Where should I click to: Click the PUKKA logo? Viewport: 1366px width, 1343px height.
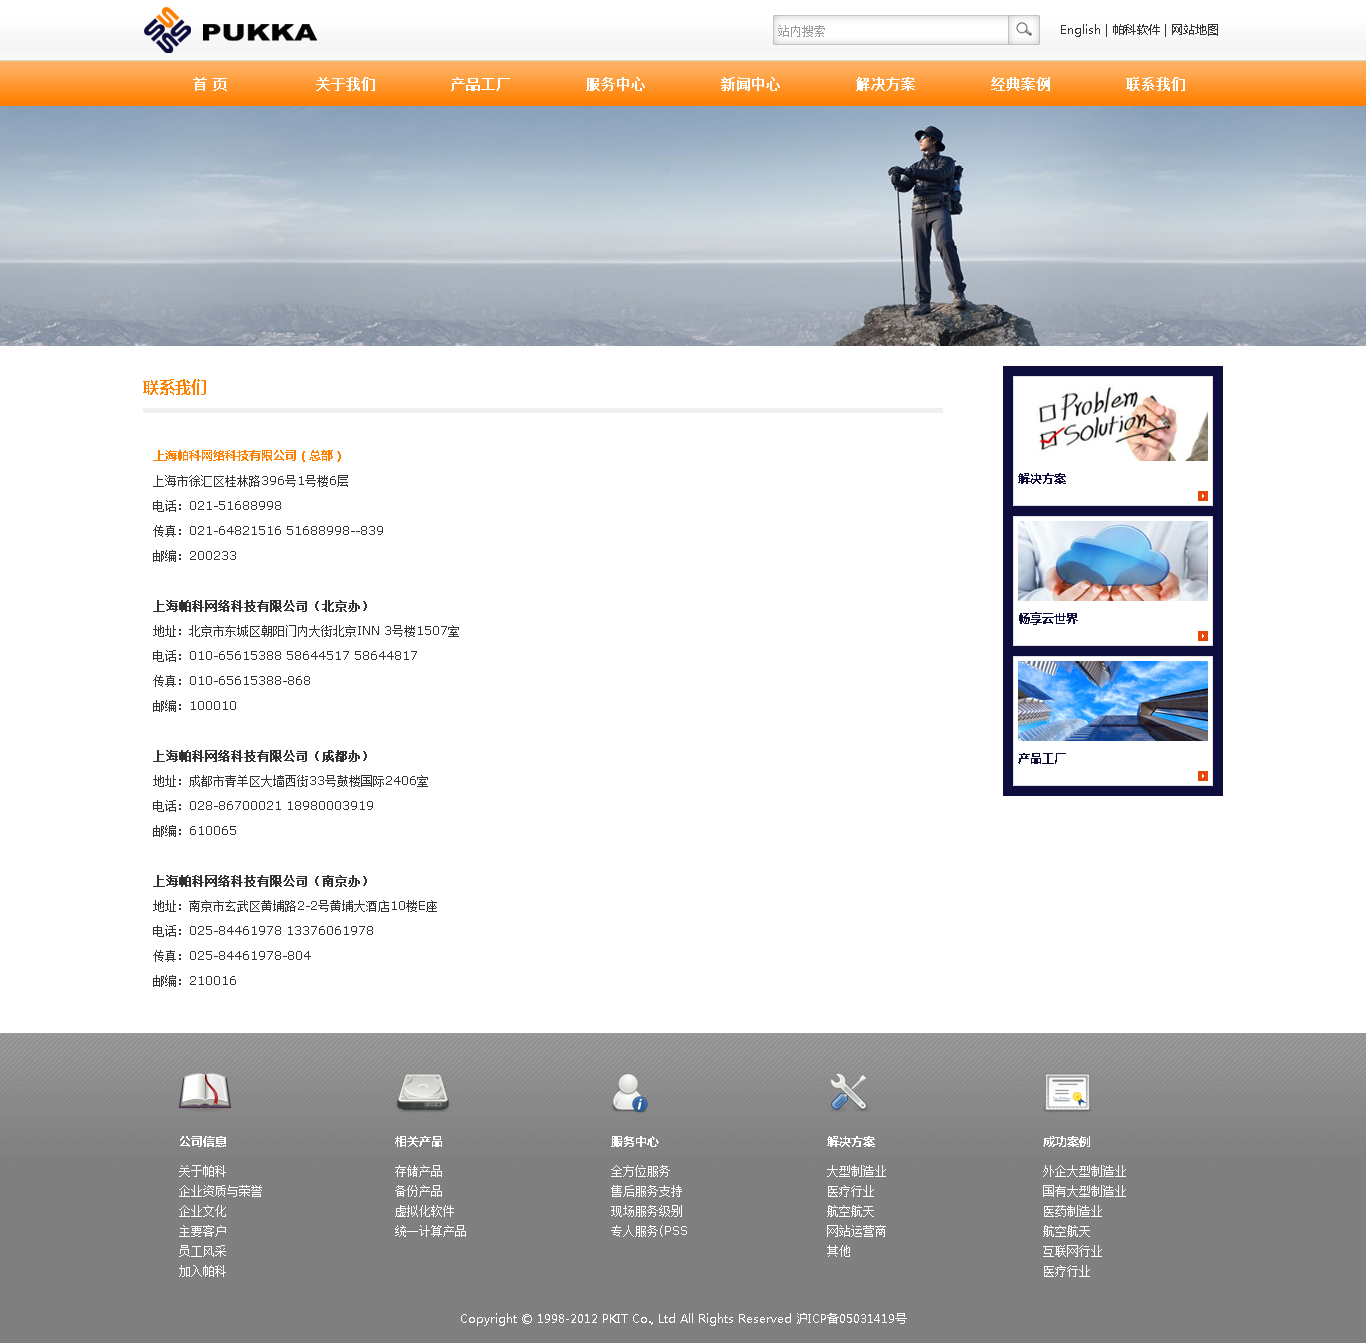click(x=231, y=30)
